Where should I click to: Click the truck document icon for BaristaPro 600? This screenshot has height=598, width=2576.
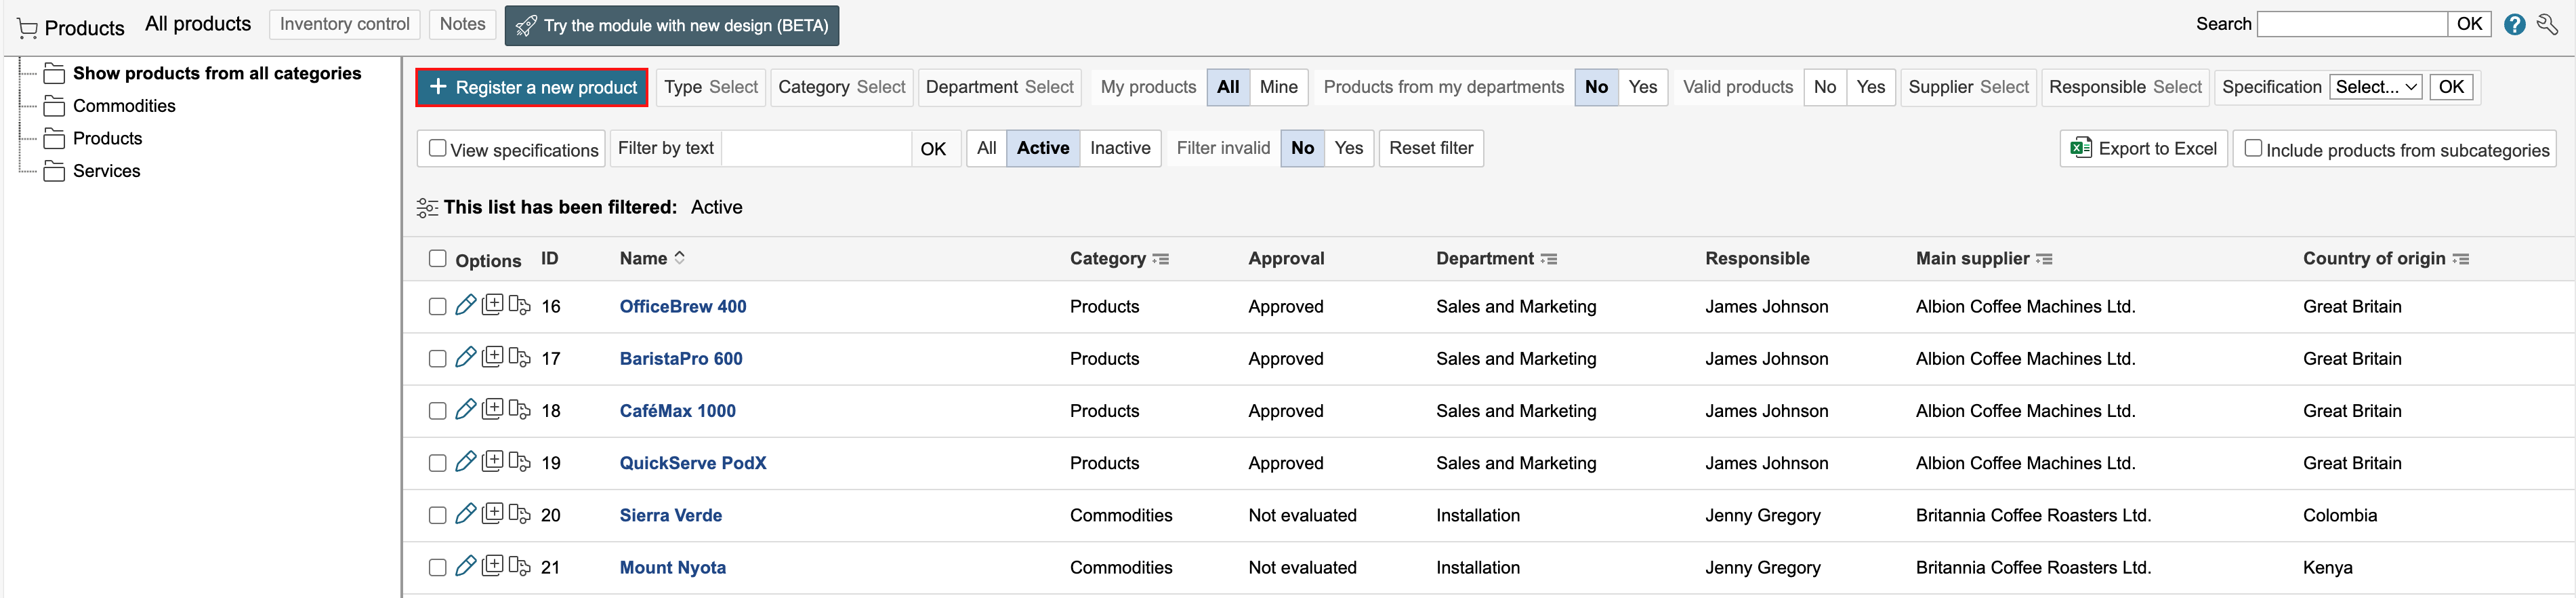click(519, 357)
